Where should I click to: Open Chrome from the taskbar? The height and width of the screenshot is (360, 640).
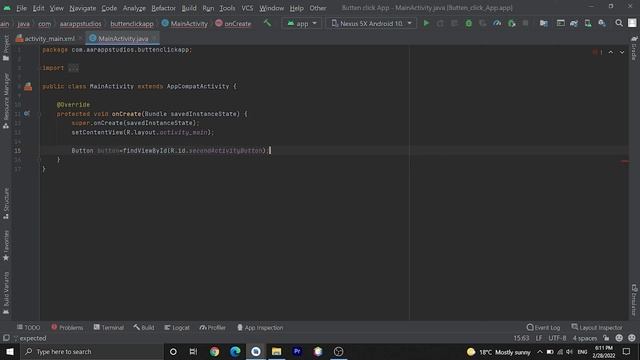point(214,351)
